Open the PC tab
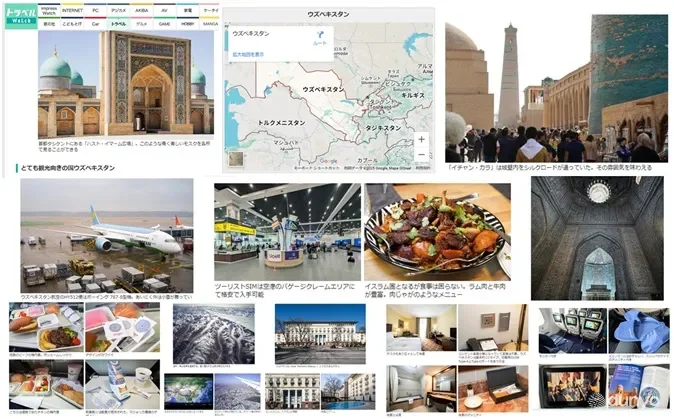 (x=95, y=10)
